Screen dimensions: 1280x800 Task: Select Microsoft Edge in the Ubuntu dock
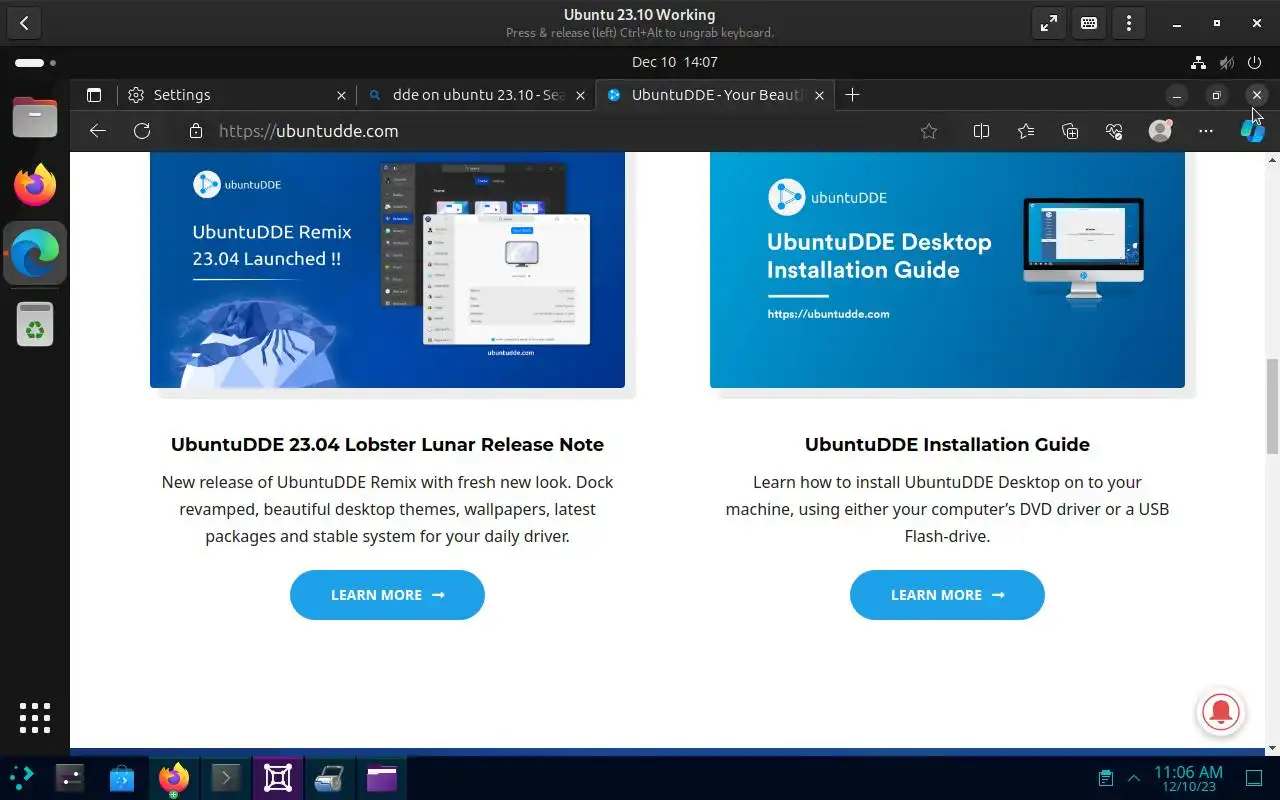(x=35, y=254)
